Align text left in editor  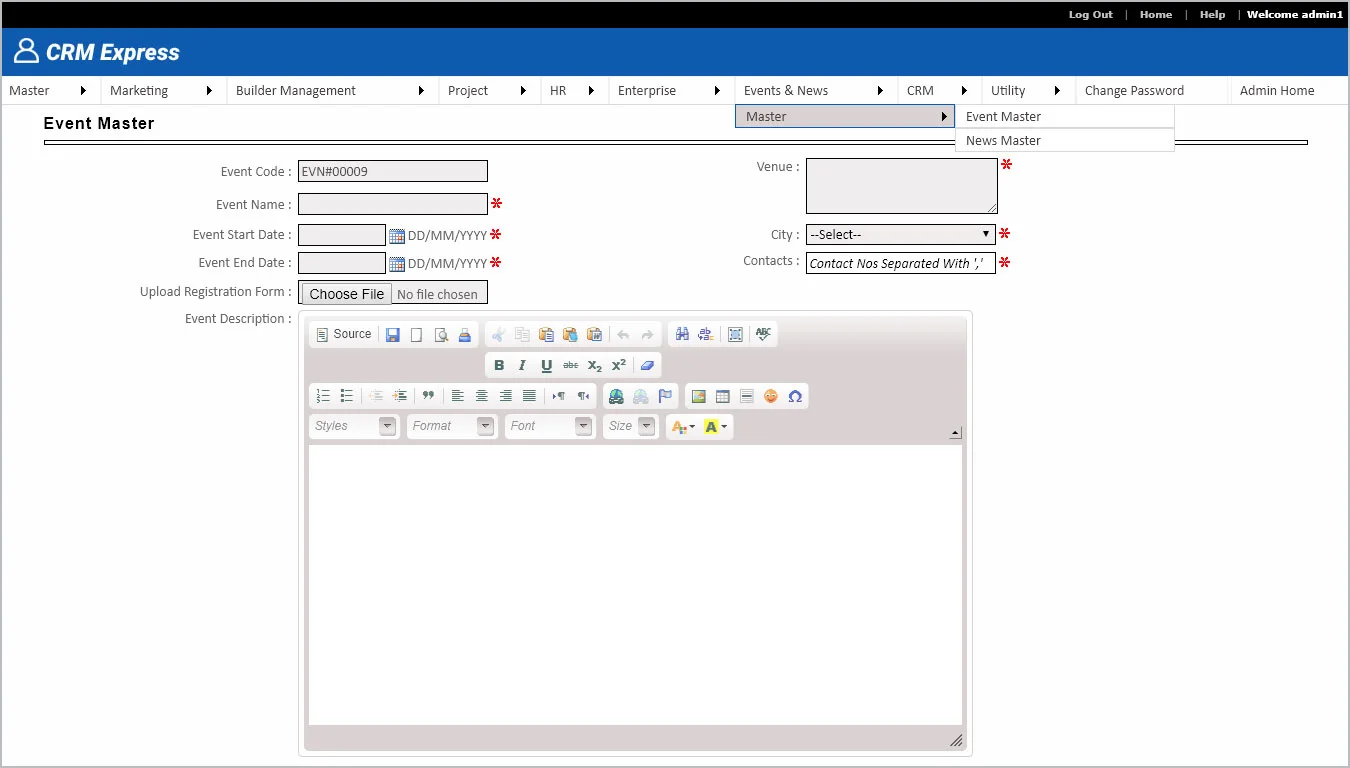(x=457, y=396)
